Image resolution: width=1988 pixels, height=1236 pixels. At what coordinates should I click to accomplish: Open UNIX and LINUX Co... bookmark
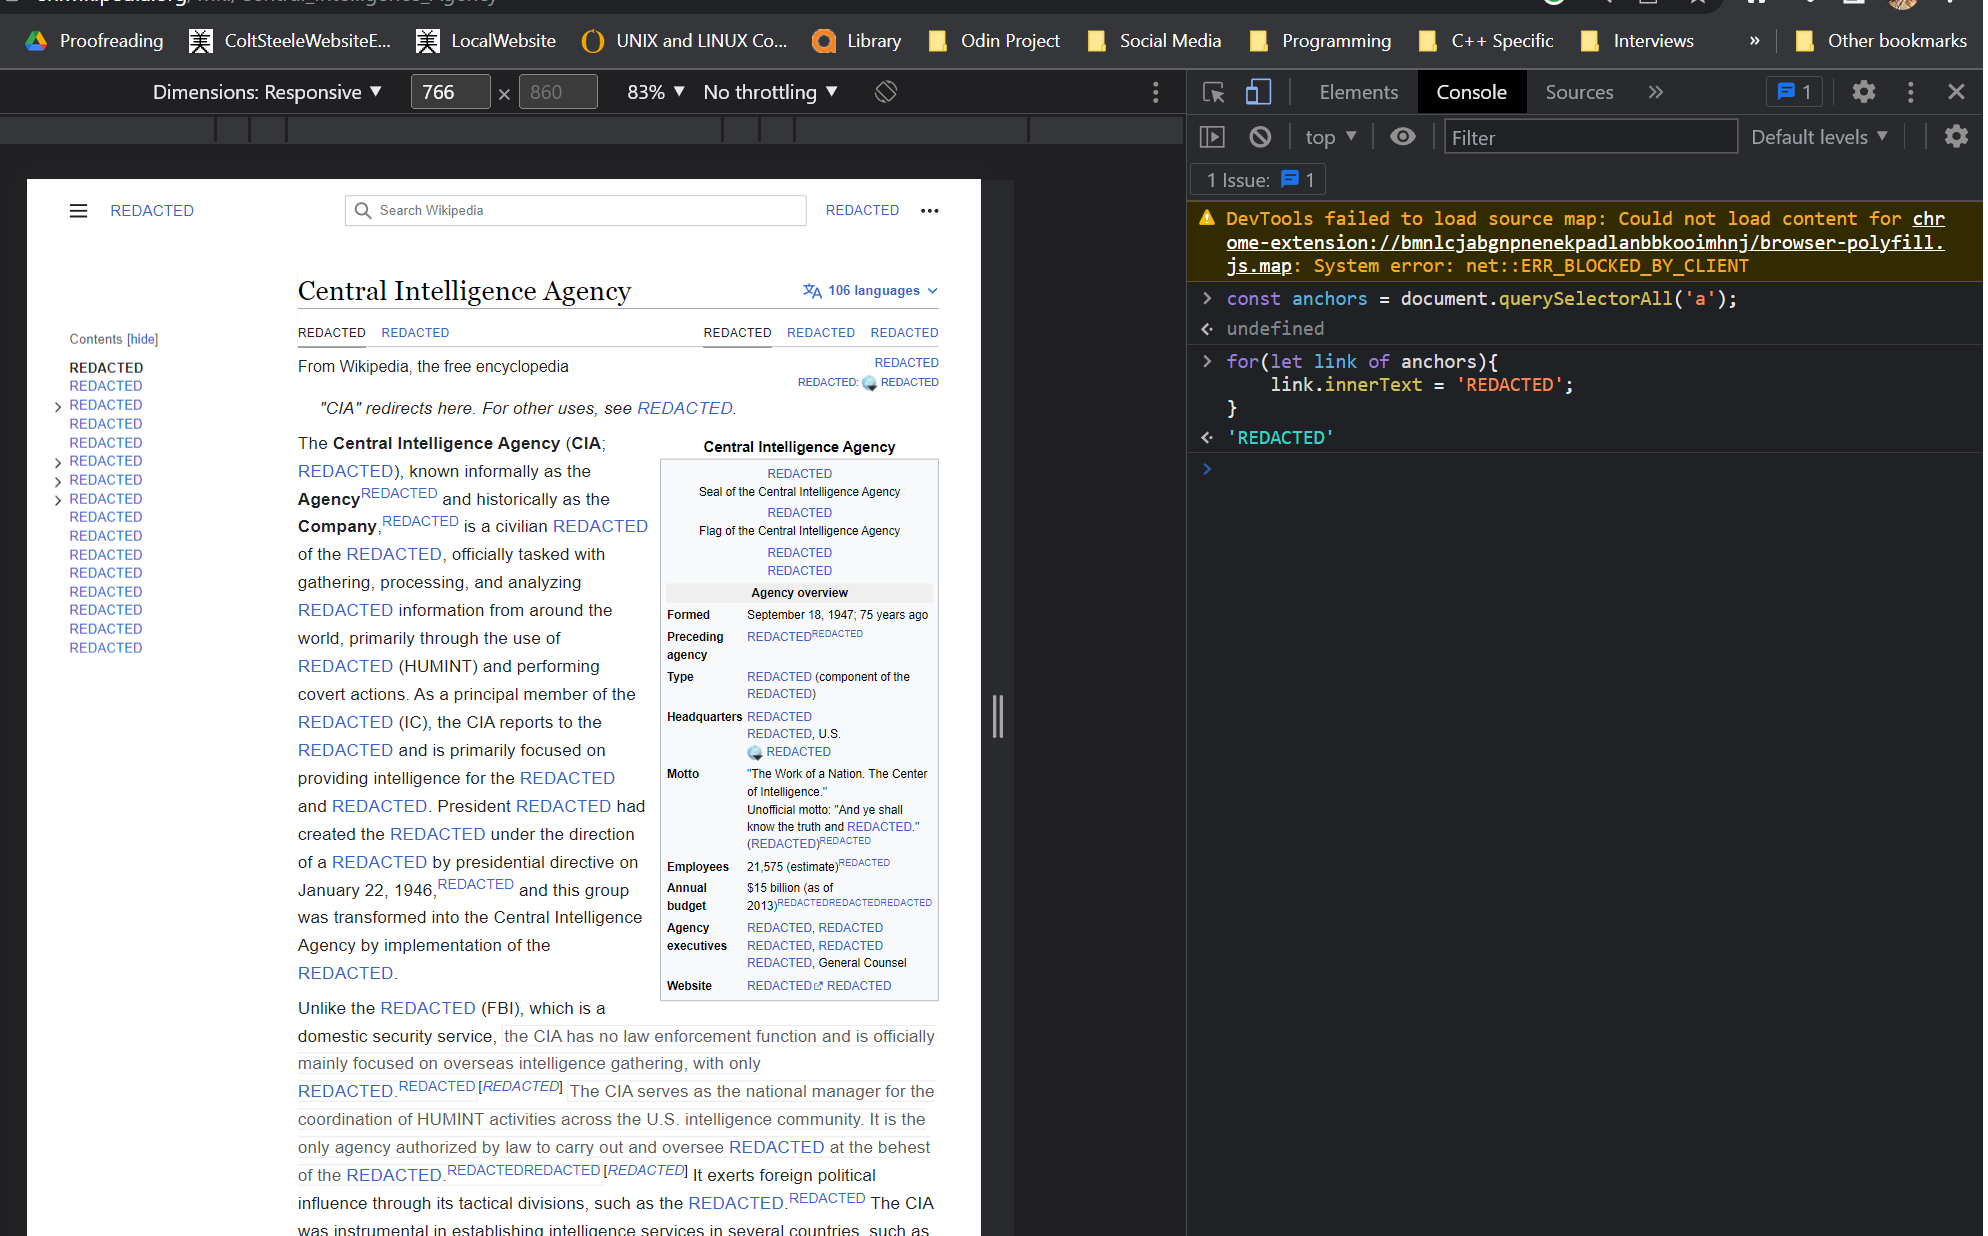click(685, 41)
